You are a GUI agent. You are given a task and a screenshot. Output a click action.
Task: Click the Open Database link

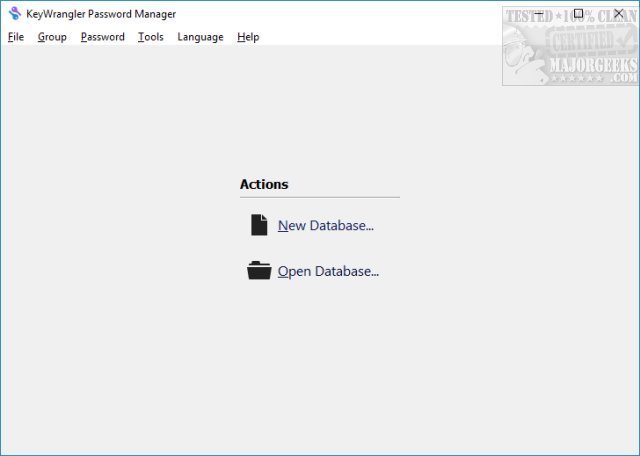click(328, 271)
